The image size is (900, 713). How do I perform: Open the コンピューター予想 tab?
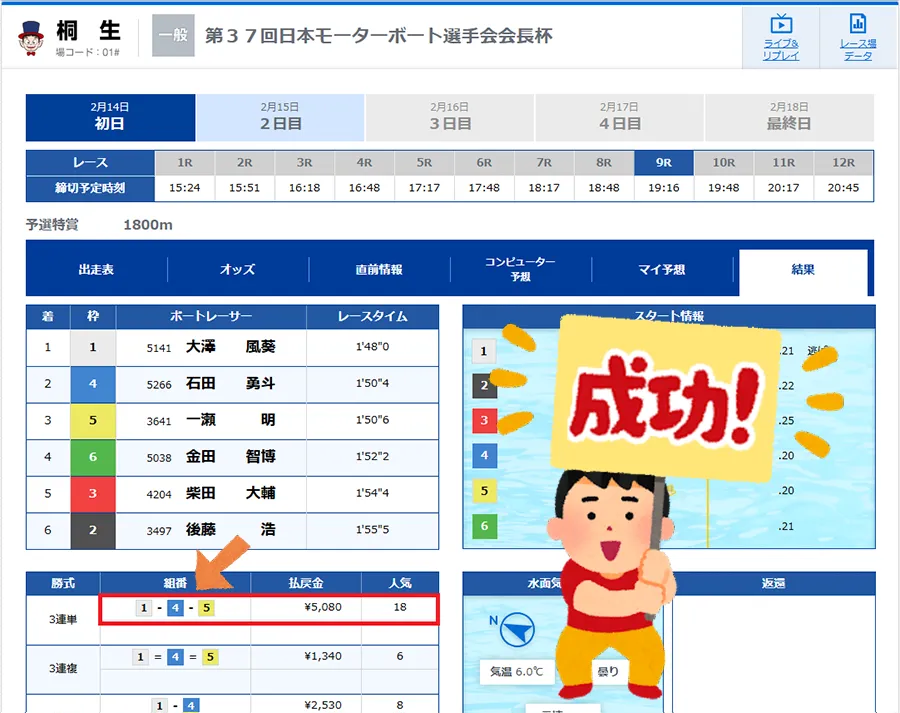[x=520, y=270]
